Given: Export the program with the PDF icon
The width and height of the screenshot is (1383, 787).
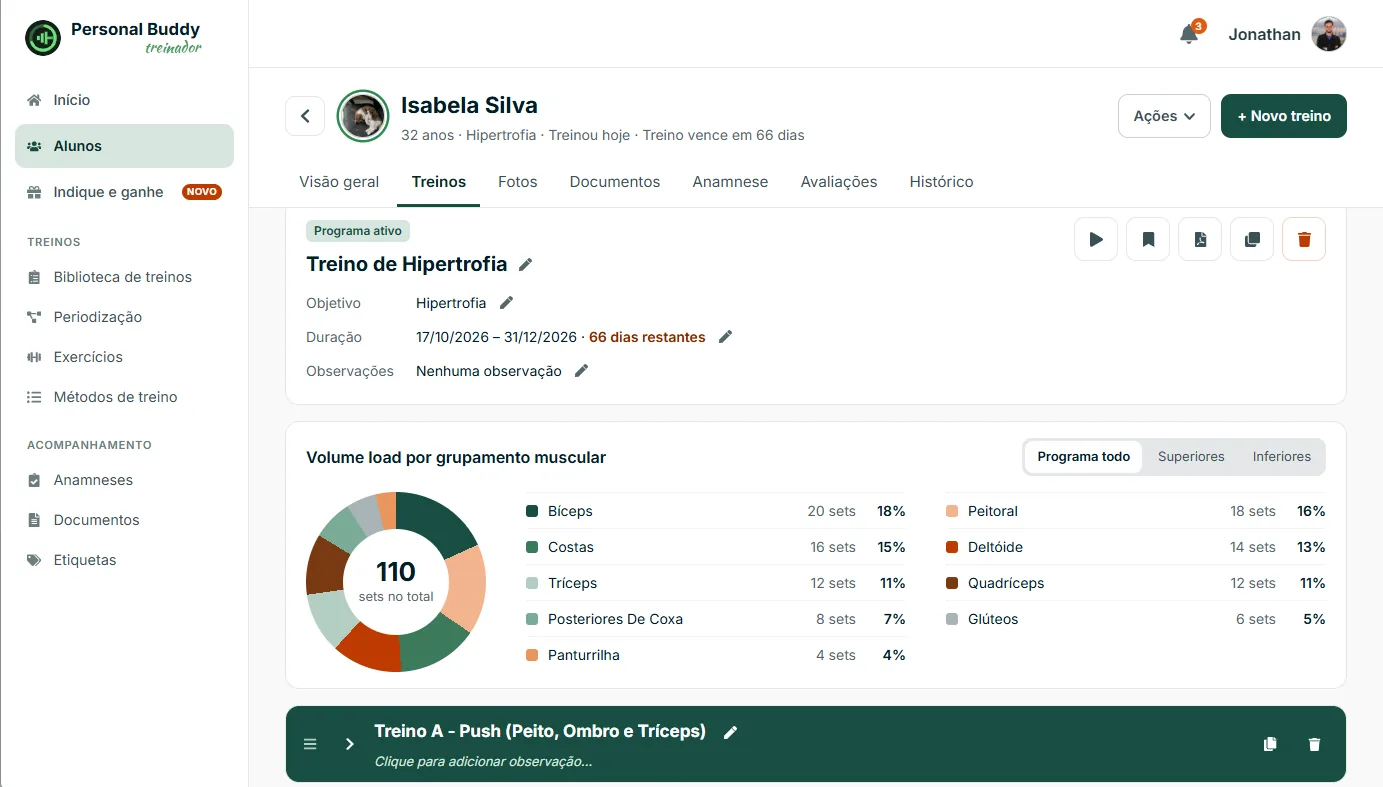Looking at the screenshot, I should pyautogui.click(x=1200, y=239).
